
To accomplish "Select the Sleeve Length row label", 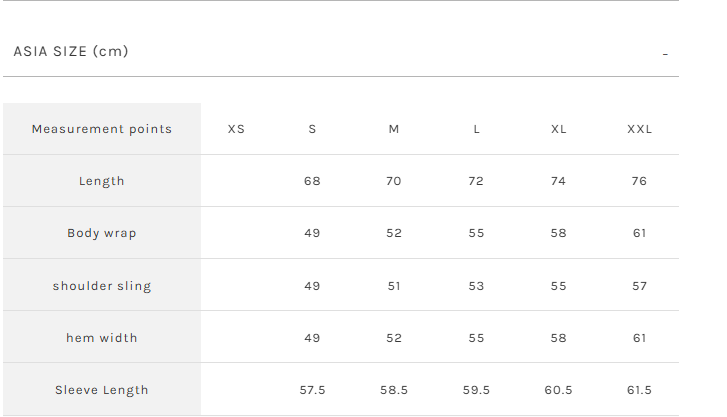I will coord(102,390).
